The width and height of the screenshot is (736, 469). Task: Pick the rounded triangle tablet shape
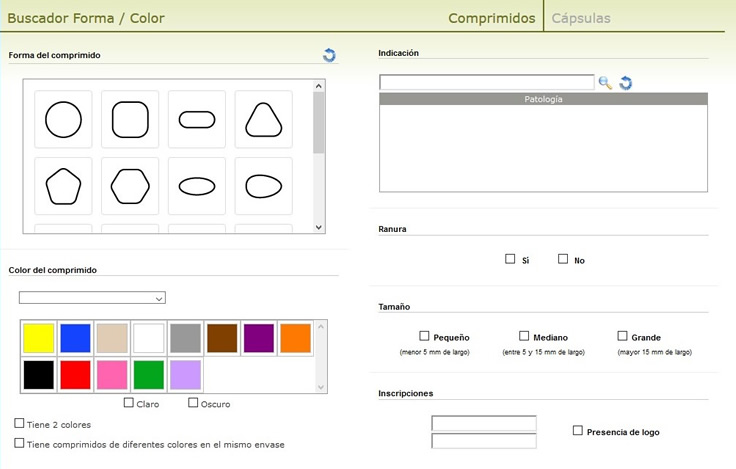point(263,119)
